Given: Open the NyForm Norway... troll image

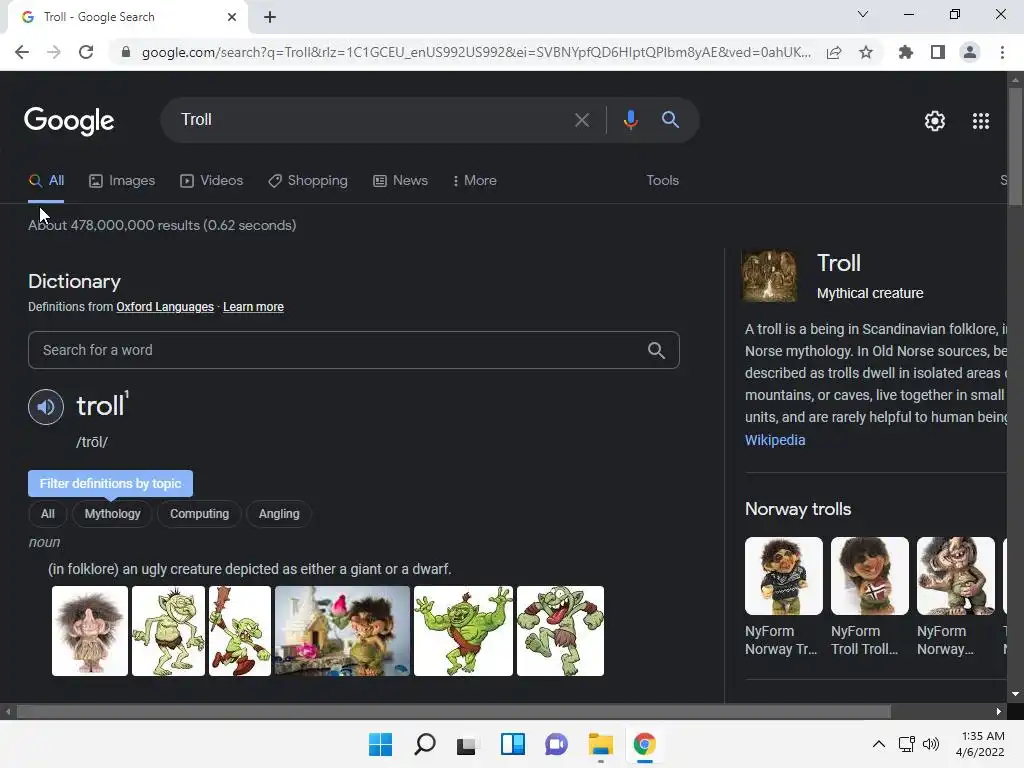Looking at the screenshot, I should pos(955,576).
